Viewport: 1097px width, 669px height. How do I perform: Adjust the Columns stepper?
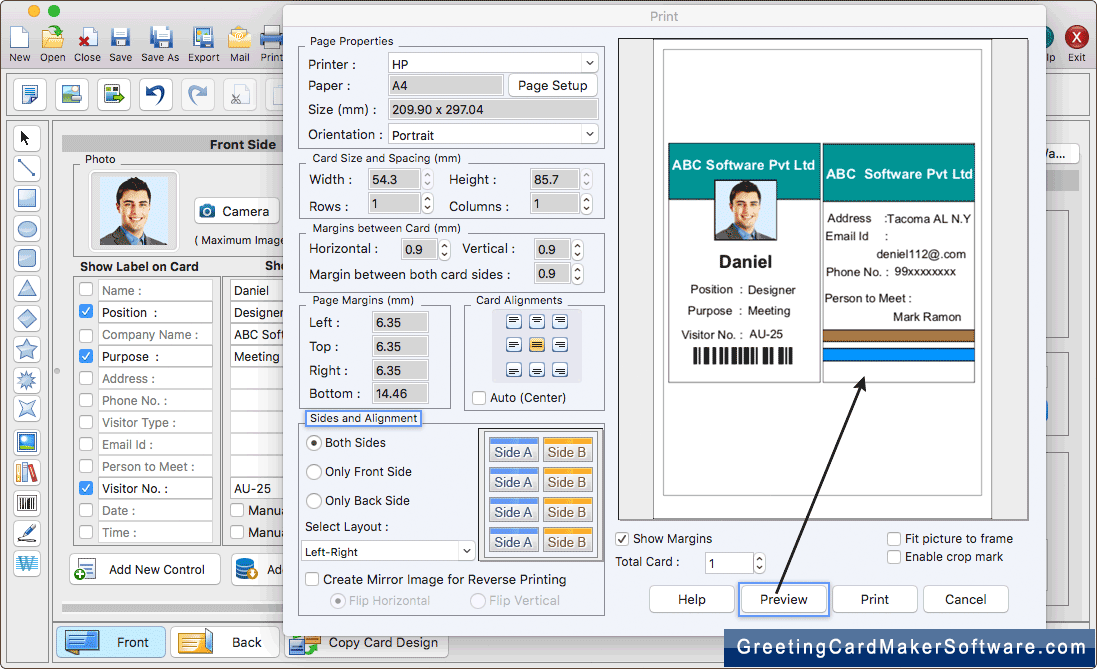[586, 204]
